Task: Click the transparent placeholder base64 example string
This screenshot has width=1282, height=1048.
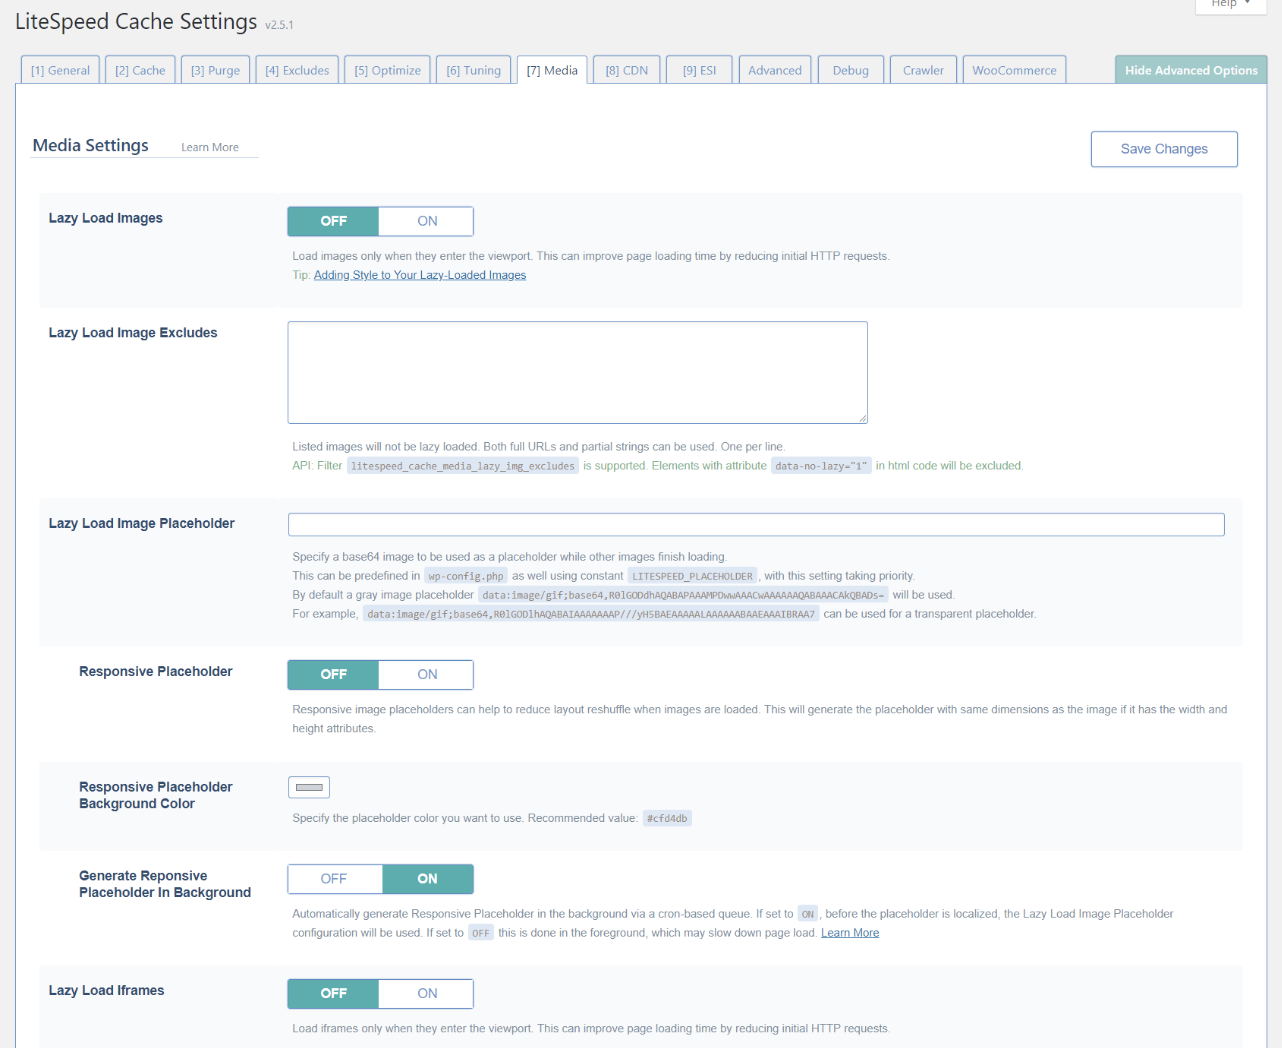Action: [591, 614]
